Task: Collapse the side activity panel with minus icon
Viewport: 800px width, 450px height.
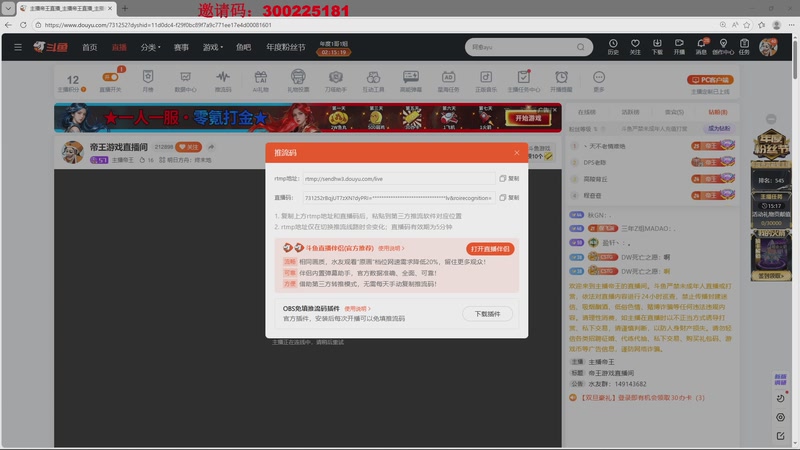Action: click(x=771, y=119)
